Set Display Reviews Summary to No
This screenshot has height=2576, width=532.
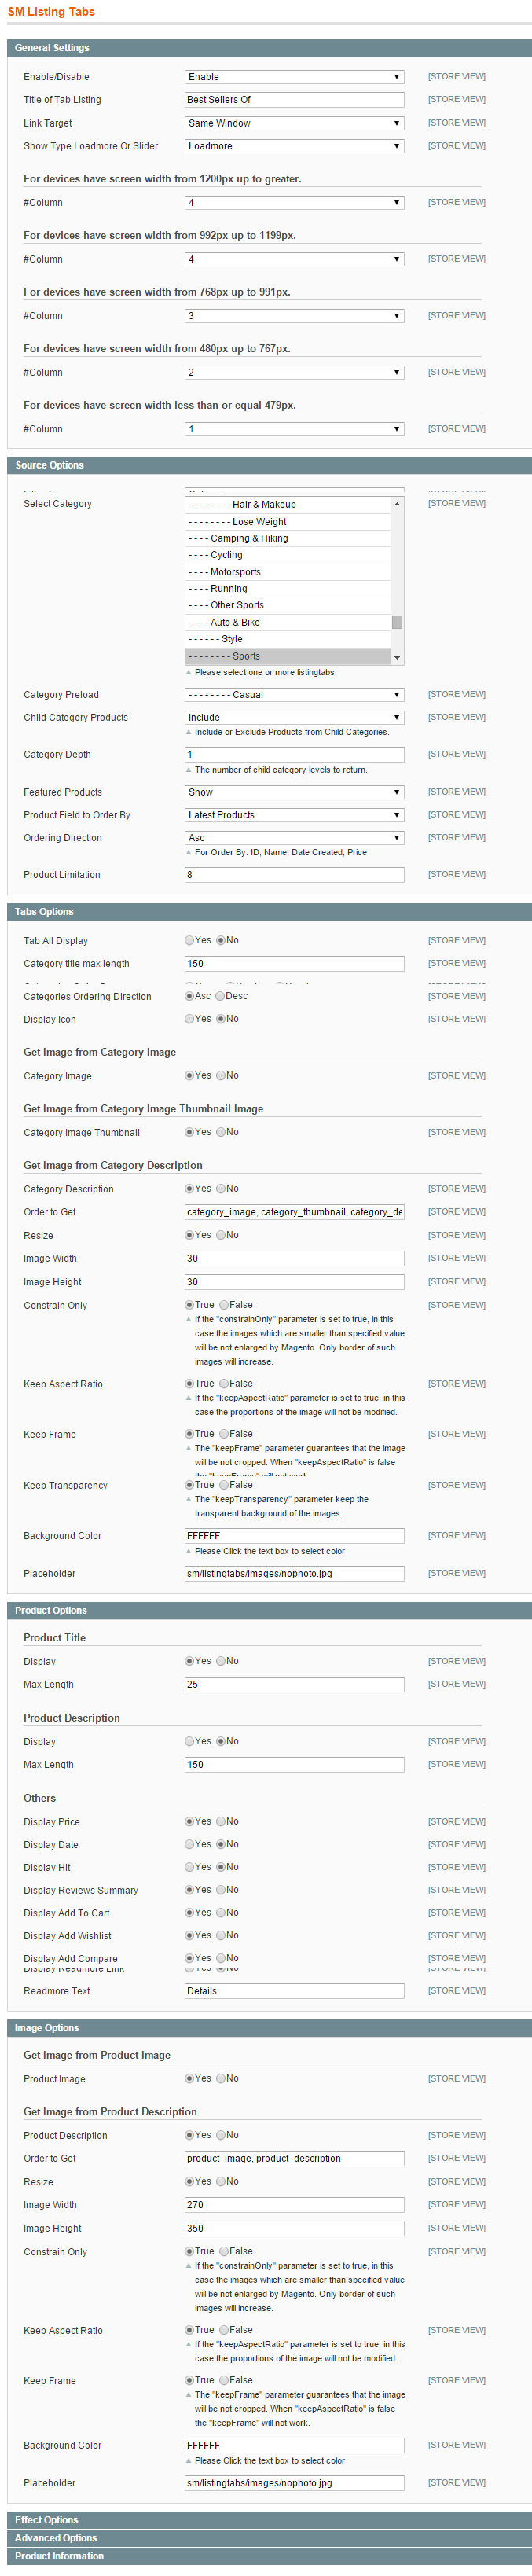[x=221, y=1890]
